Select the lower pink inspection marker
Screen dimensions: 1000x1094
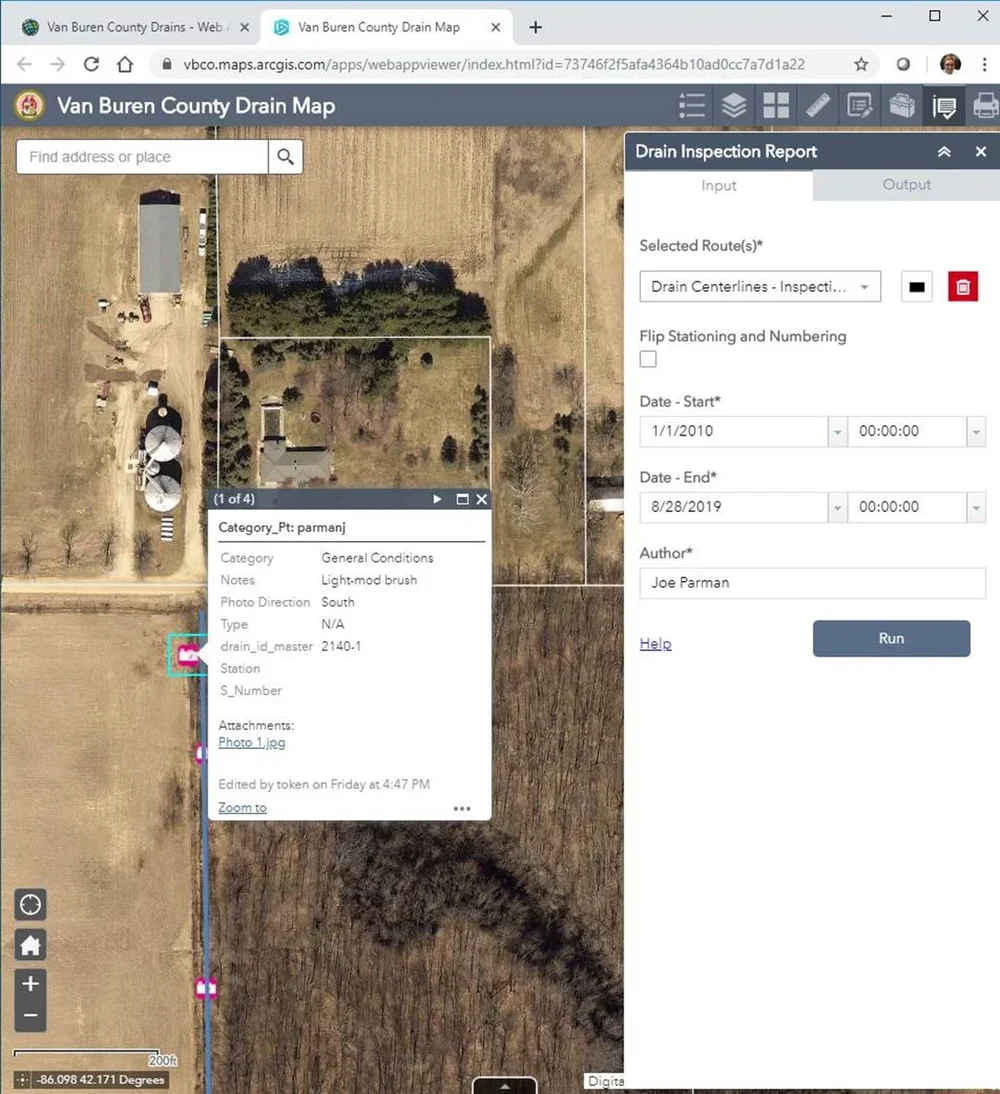[206, 988]
